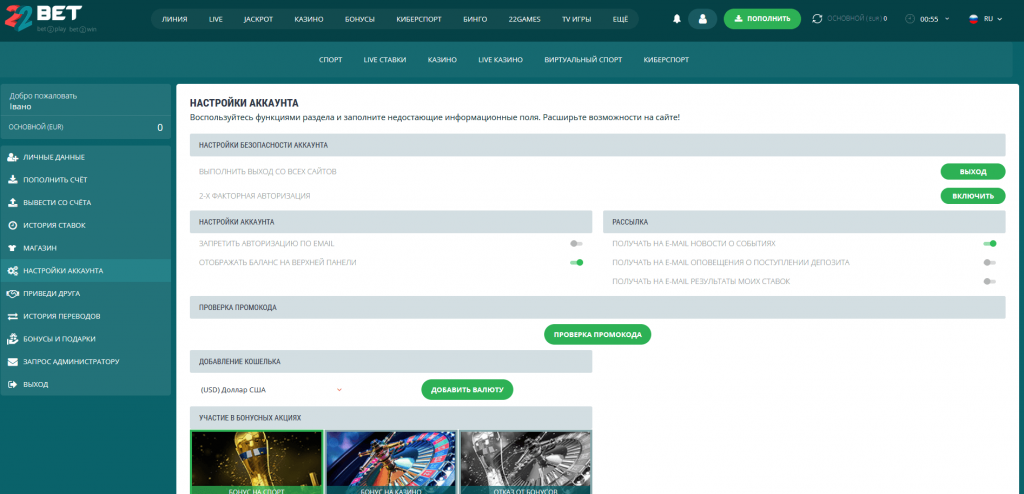Click the Магазин sidebar icon
Image resolution: width=1024 pixels, height=494 pixels.
tap(12, 248)
